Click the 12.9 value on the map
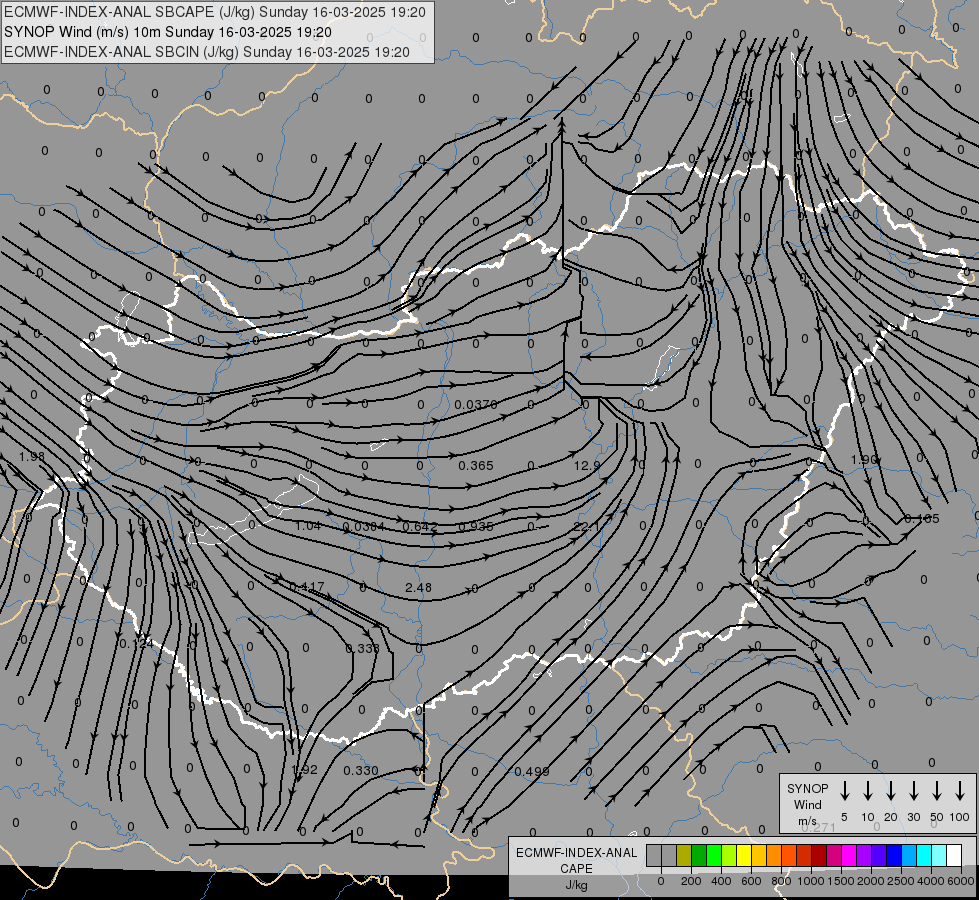979x900 pixels. pyautogui.click(x=587, y=465)
